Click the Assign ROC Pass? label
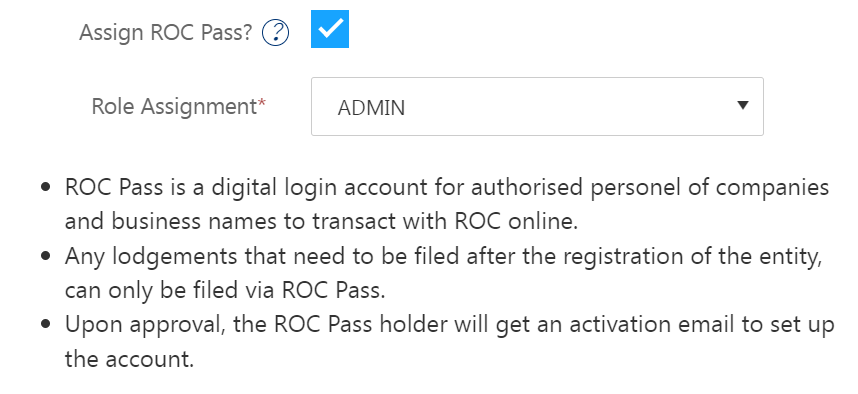 point(166,33)
